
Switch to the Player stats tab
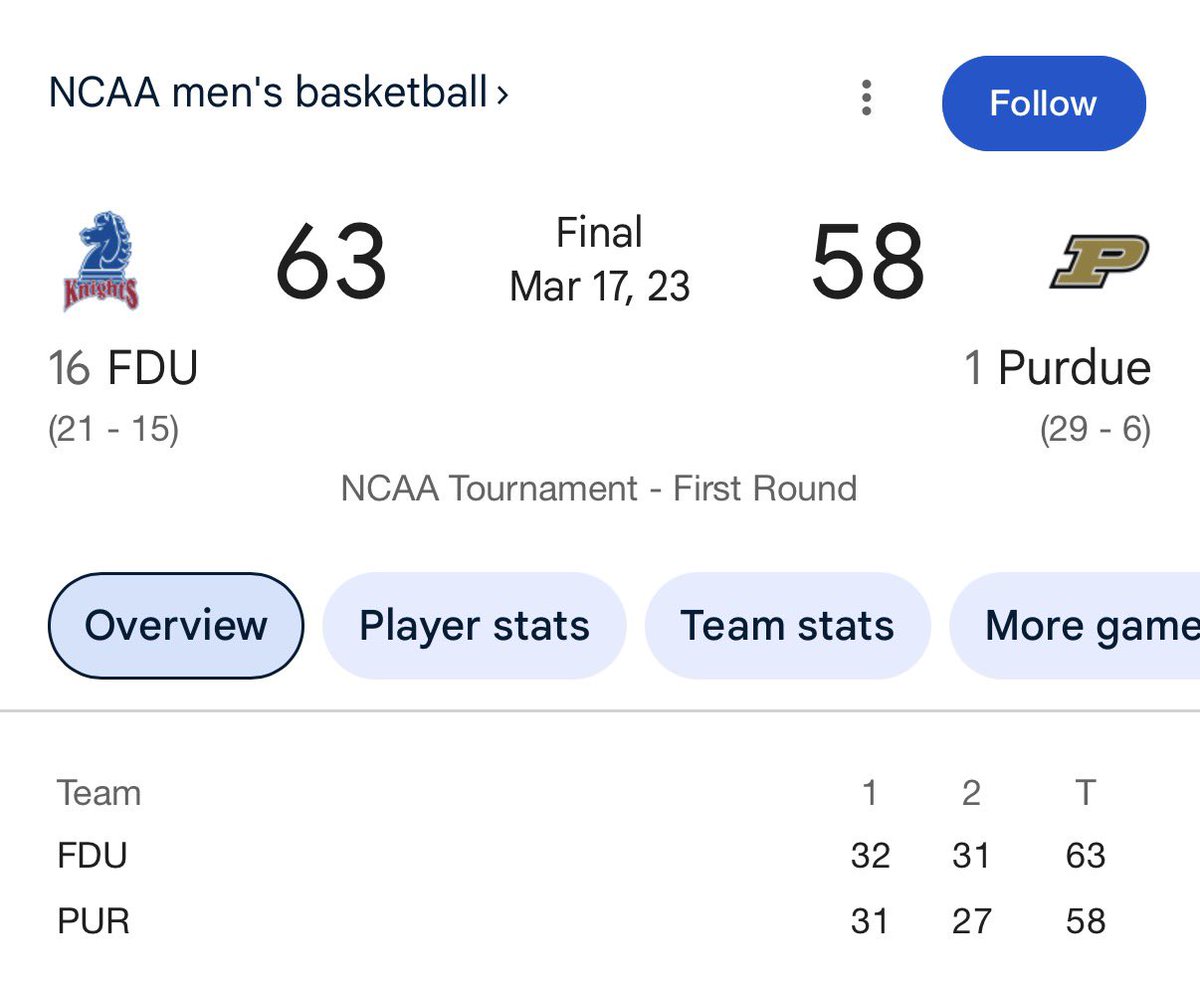point(474,626)
